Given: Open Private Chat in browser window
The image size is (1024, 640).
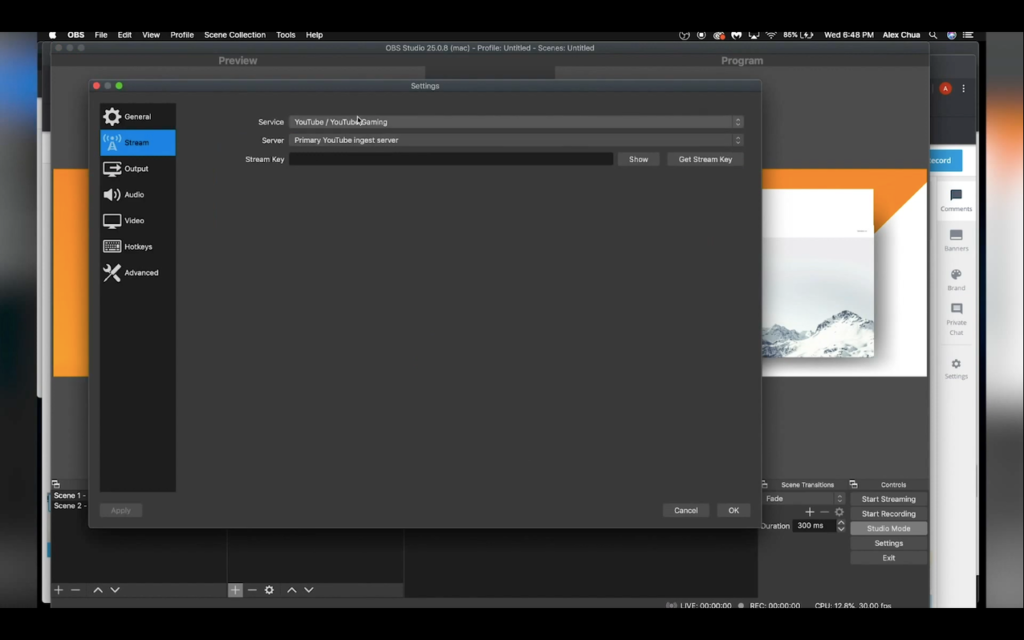Looking at the screenshot, I should click(956, 319).
